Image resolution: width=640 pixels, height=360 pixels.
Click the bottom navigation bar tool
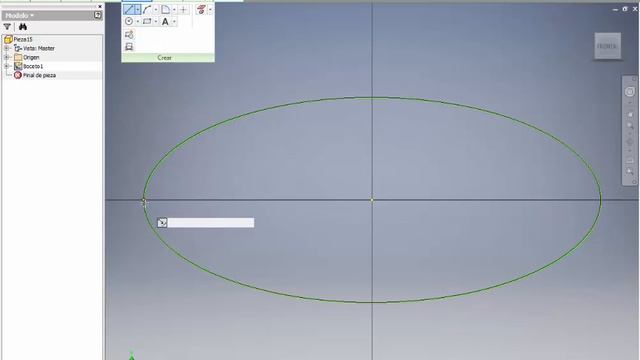click(630, 171)
